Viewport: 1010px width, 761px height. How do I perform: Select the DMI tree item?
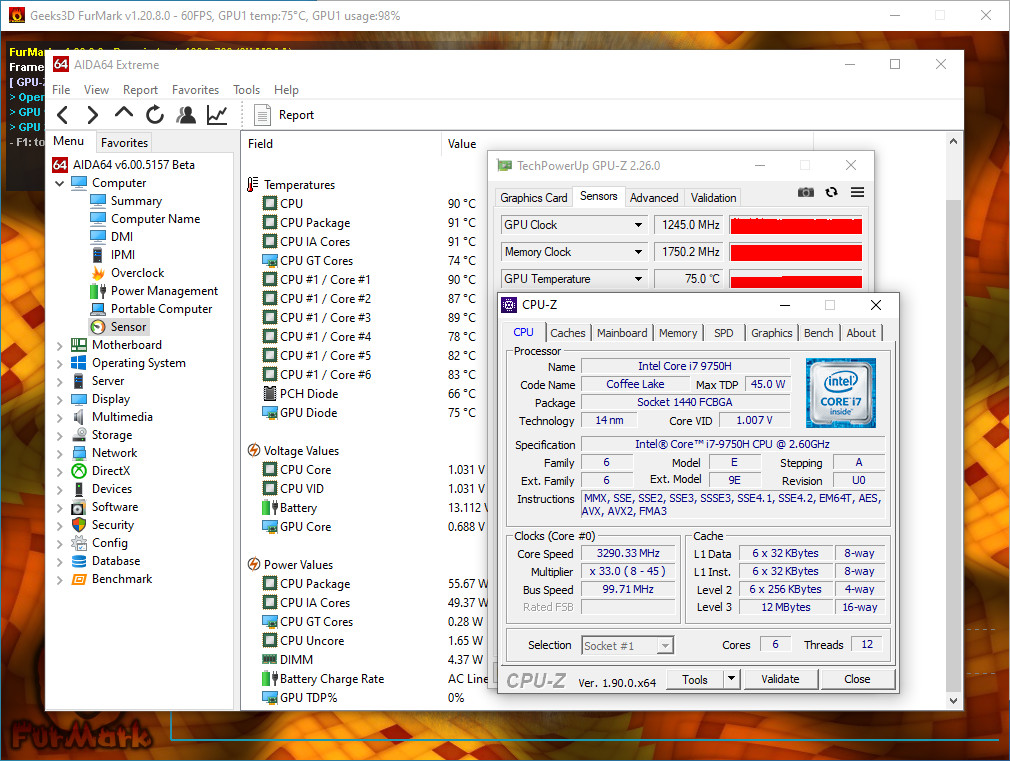122,237
